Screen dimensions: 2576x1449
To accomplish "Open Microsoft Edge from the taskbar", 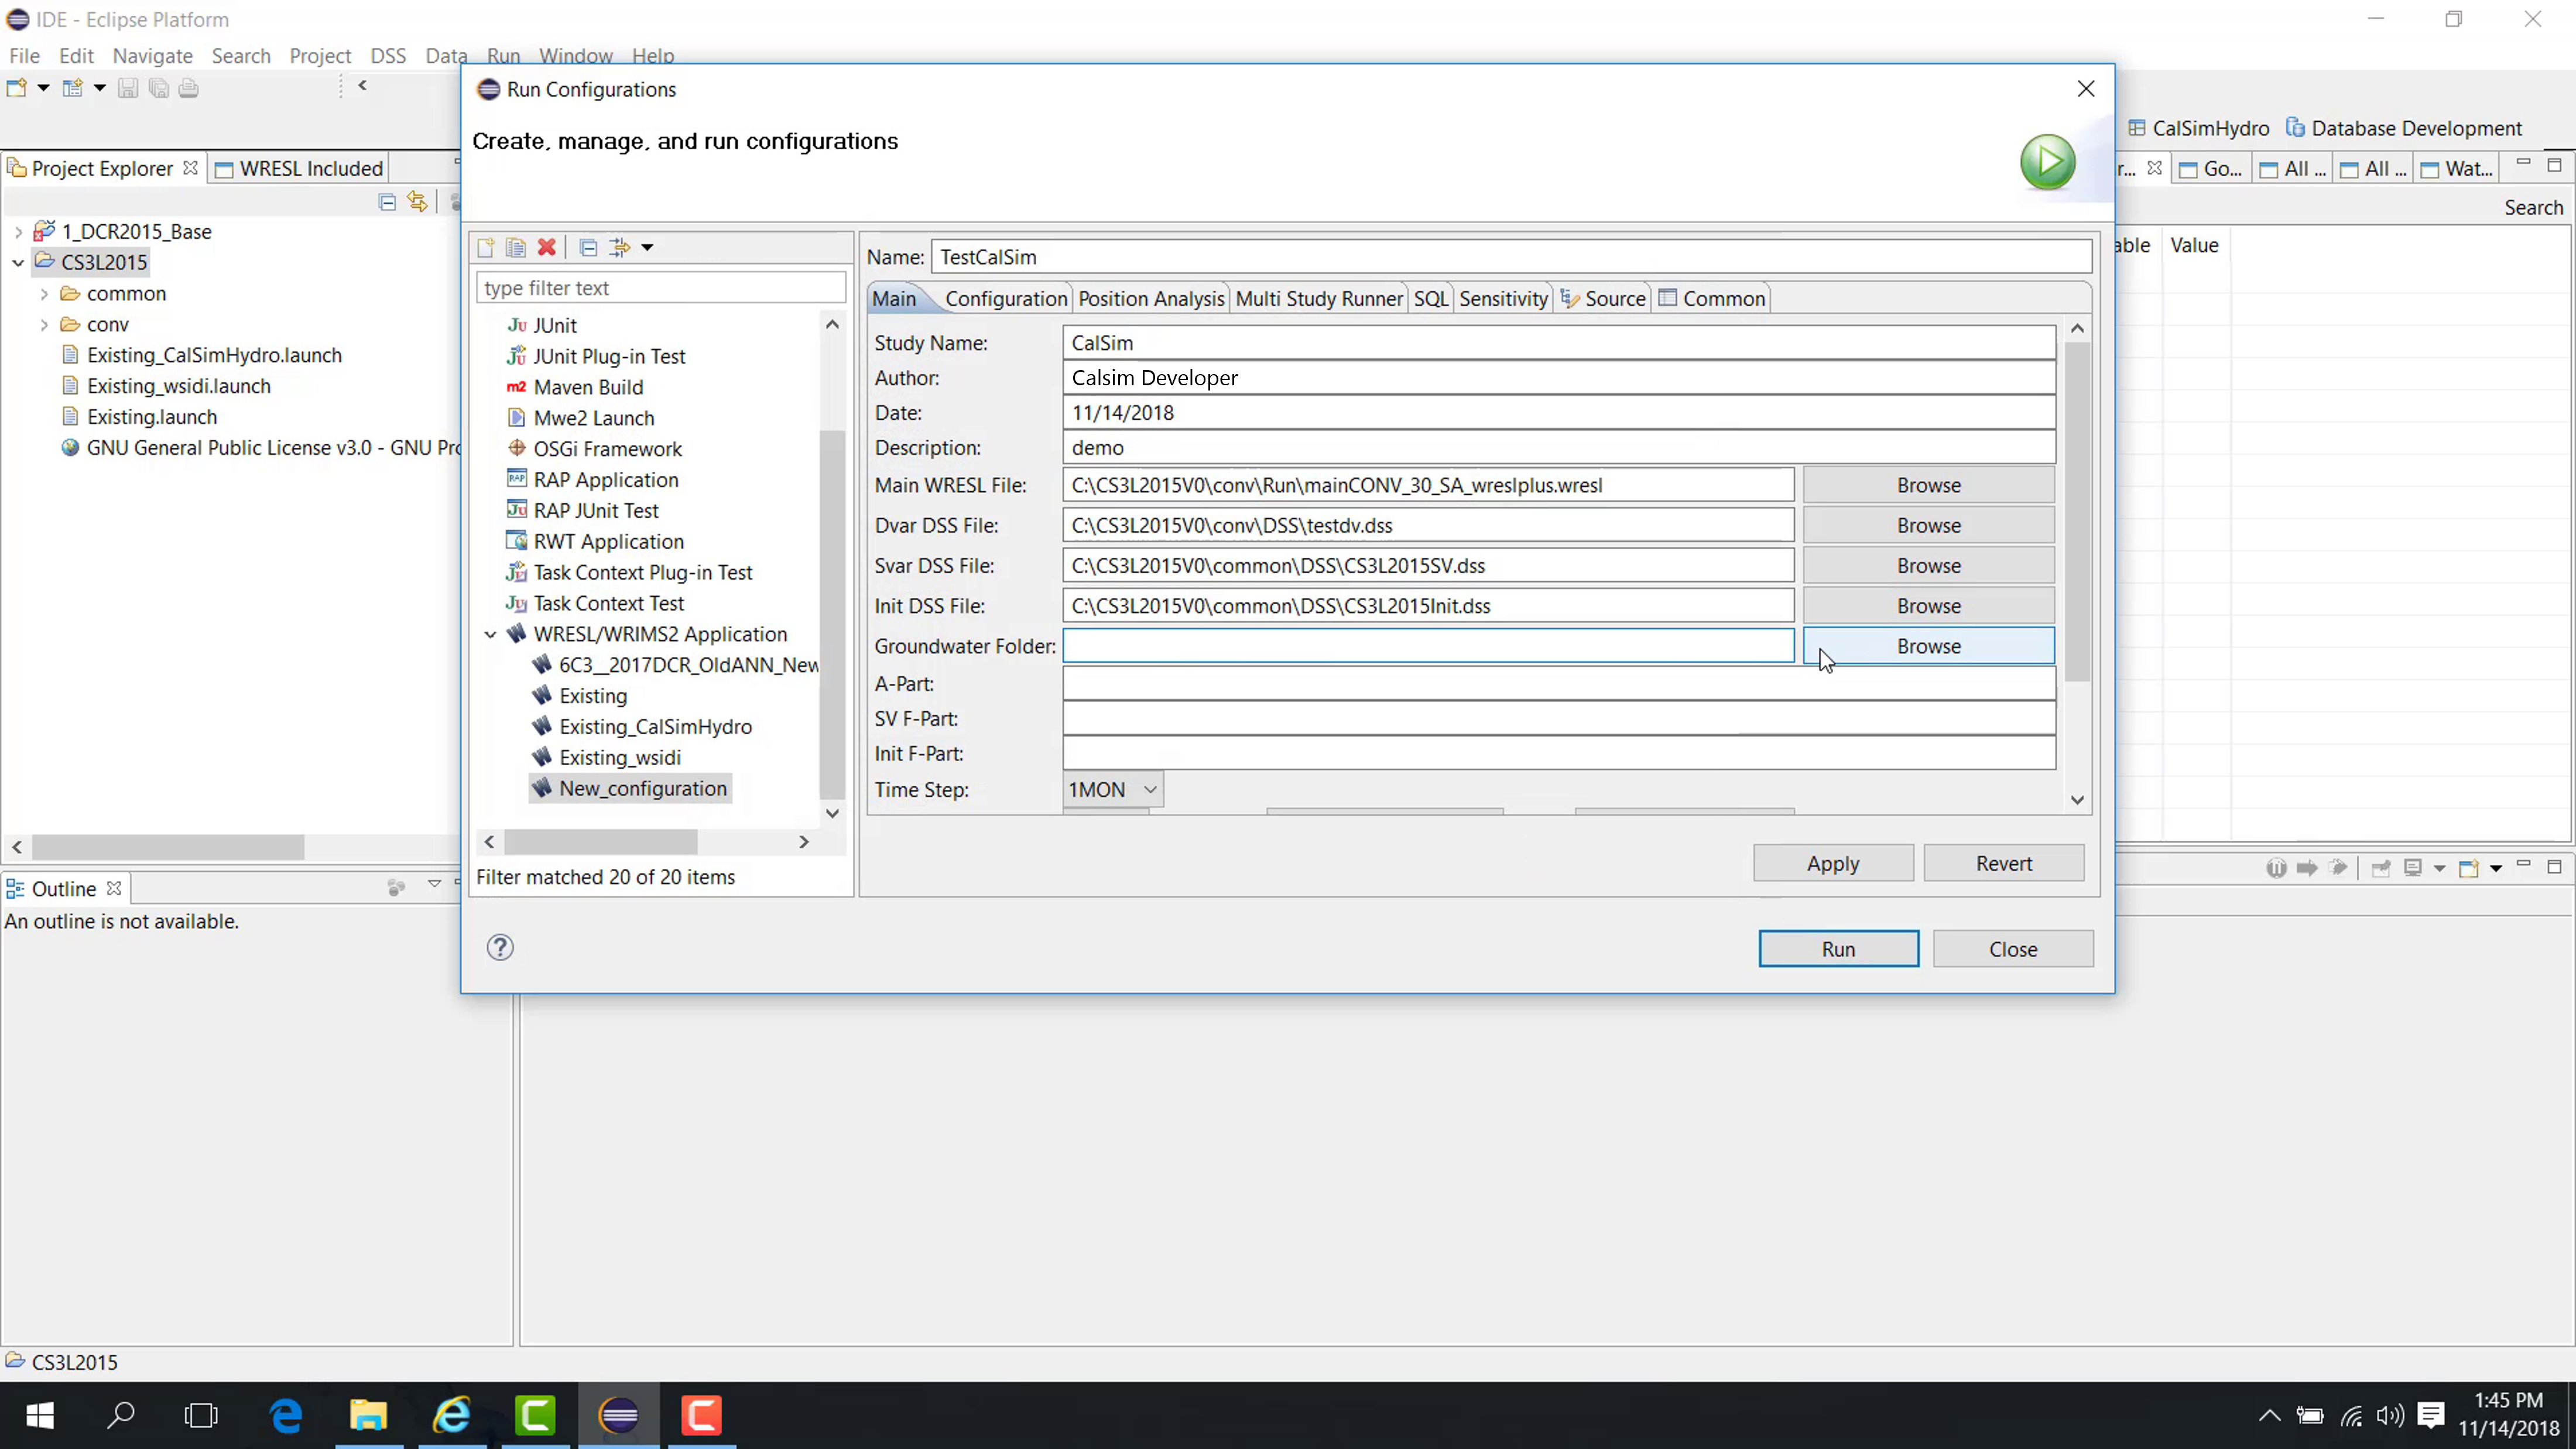I will tap(287, 1415).
